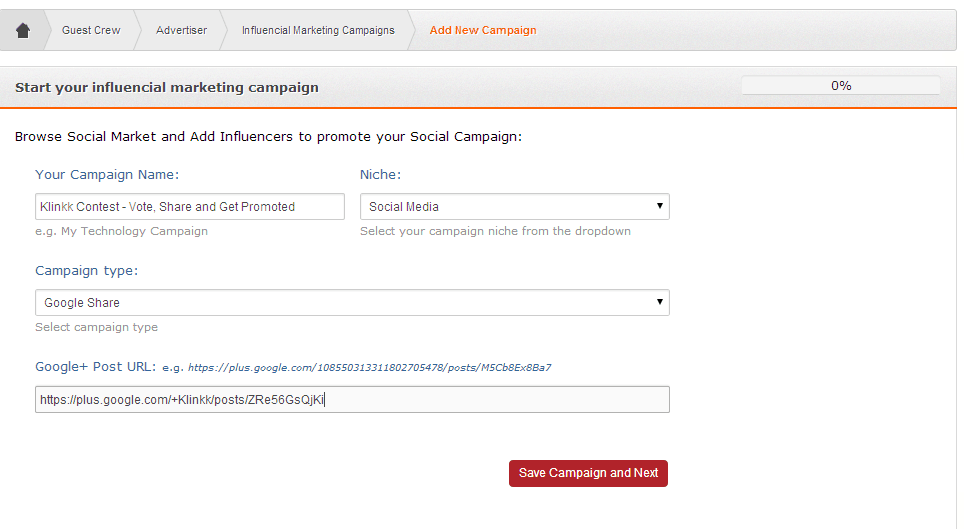964x529 pixels.
Task: Click the Google+ Post URL label
Action: [95, 367]
